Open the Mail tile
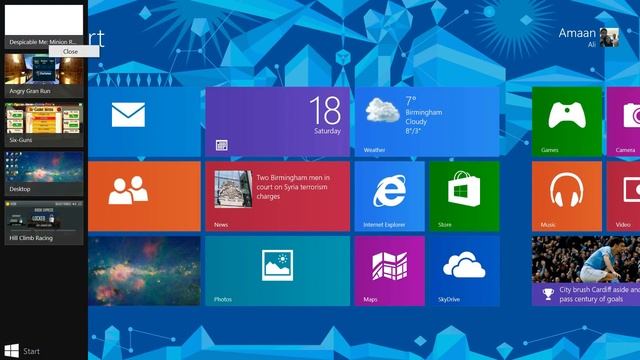This screenshot has width=640, height=360. [x=144, y=122]
